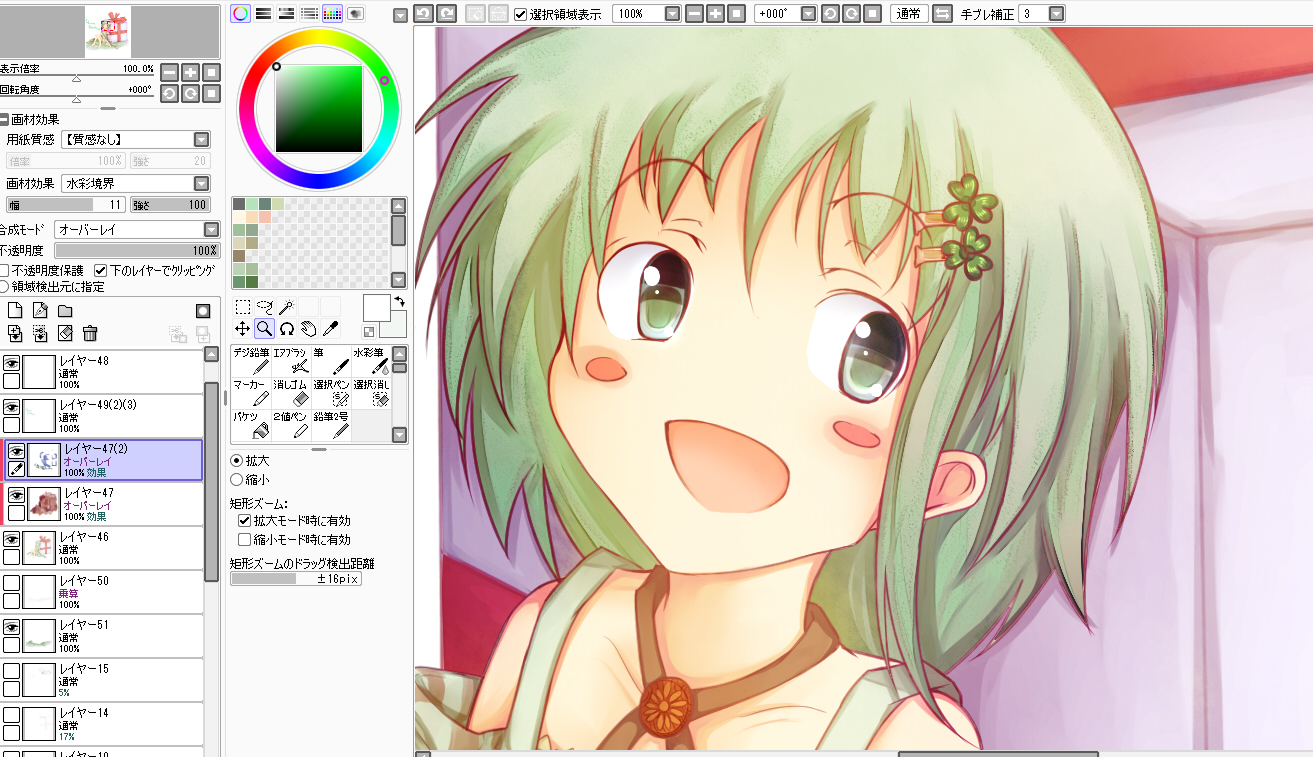
Task: Pick the eyedropper tool
Action: pyautogui.click(x=330, y=328)
